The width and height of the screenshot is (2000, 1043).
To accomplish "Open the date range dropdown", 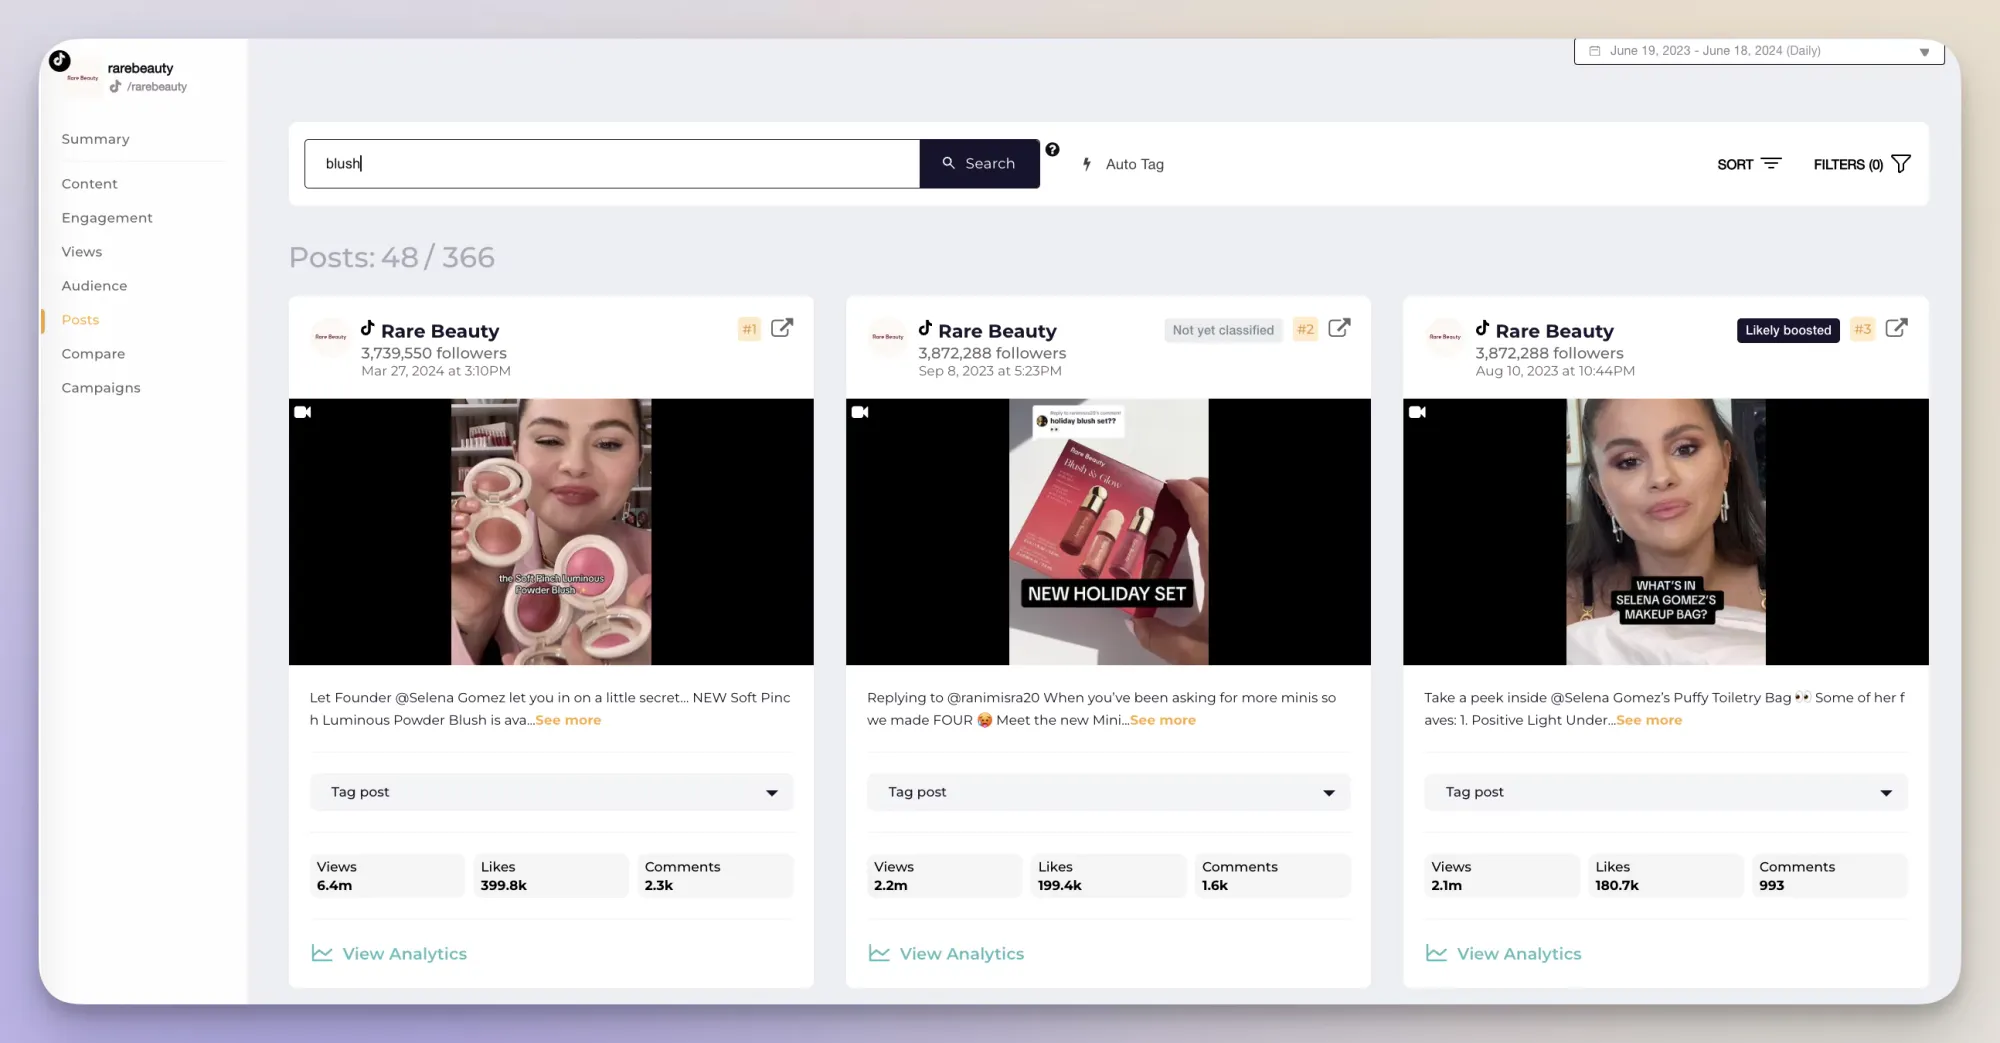I will tap(1759, 51).
